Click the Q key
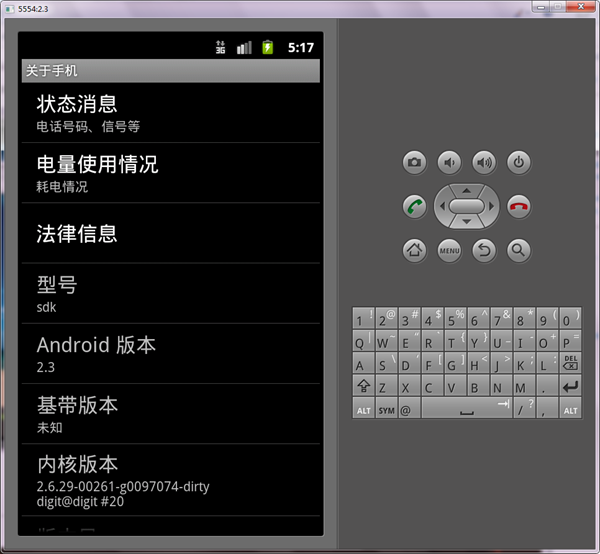Screen dimensions: 600x554 (x=364, y=340)
